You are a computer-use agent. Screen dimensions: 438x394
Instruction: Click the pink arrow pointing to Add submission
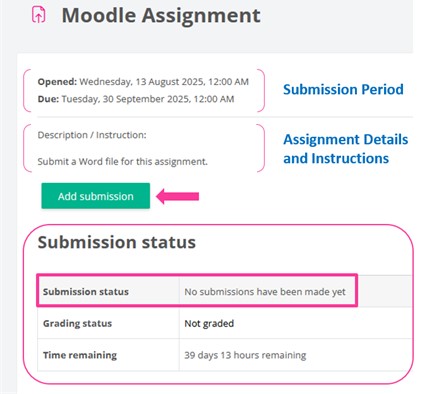point(178,196)
